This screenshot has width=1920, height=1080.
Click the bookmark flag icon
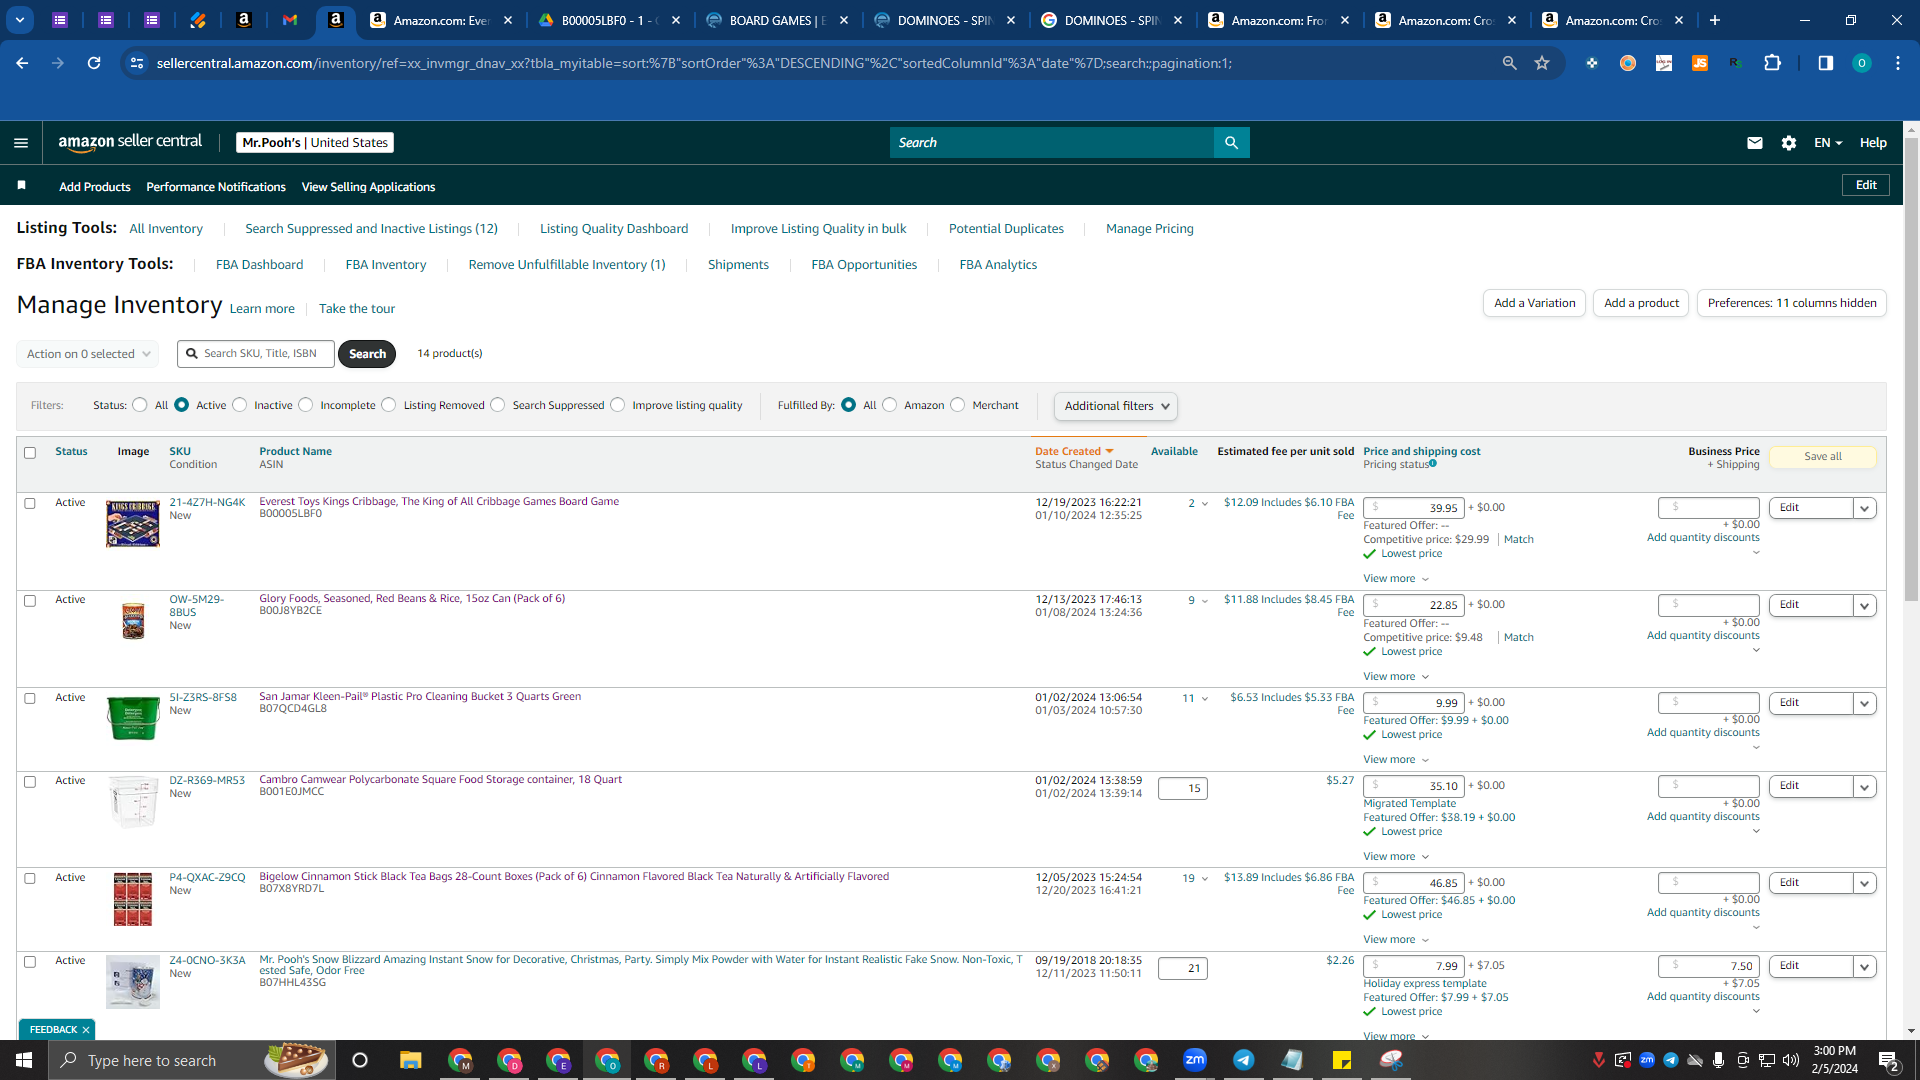tap(22, 186)
